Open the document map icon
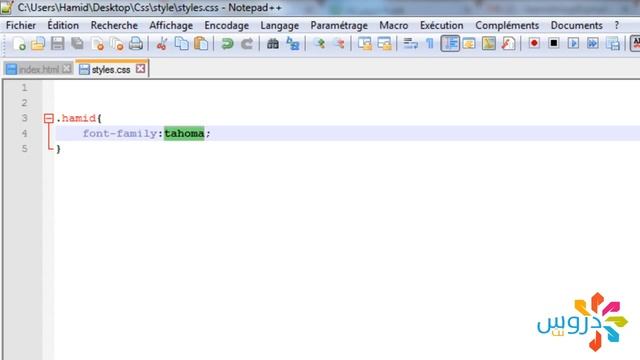This screenshot has width=640, height=360. [489, 44]
